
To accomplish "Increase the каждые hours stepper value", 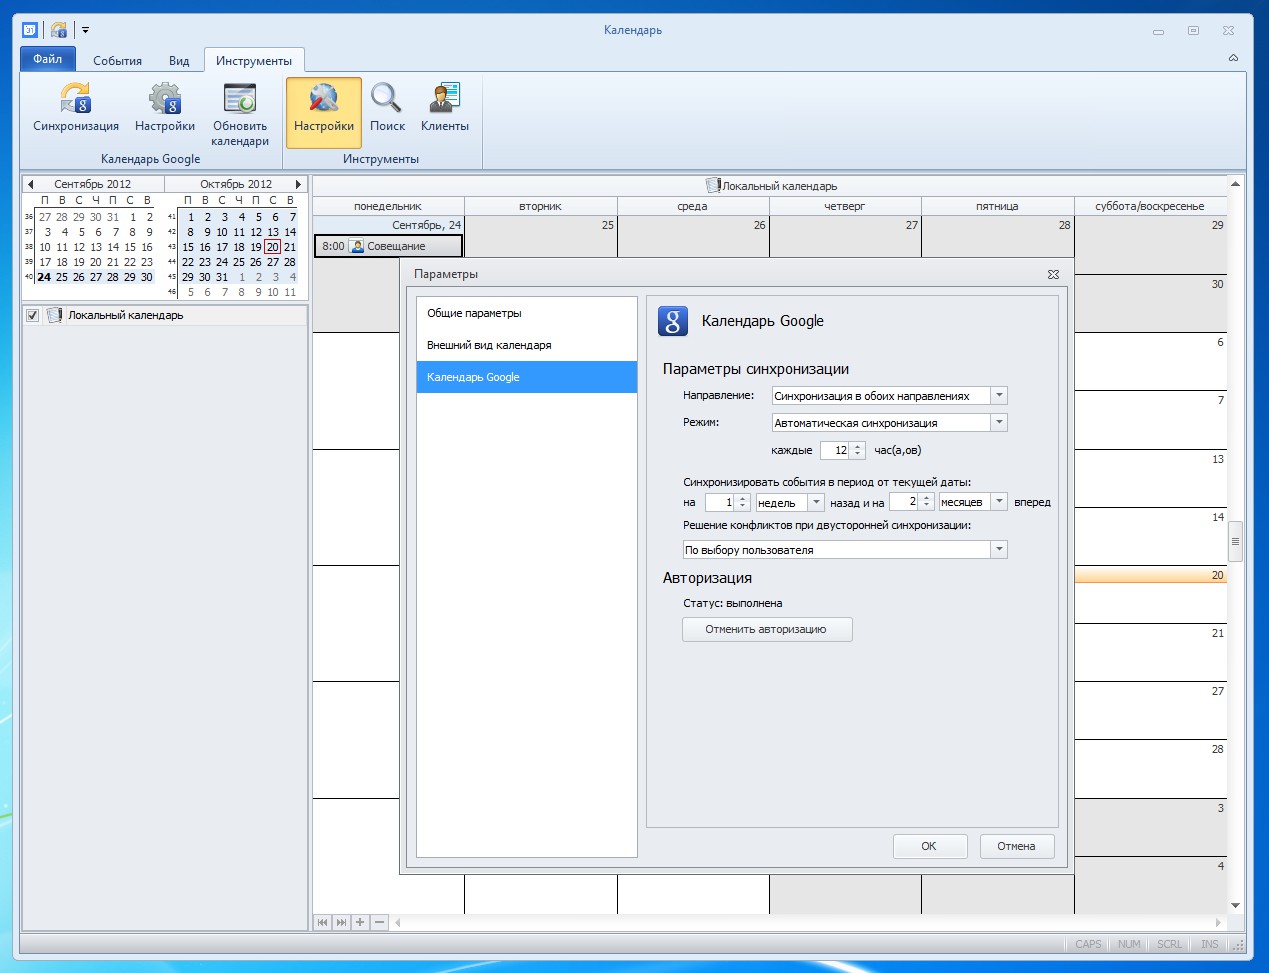I will click(858, 446).
